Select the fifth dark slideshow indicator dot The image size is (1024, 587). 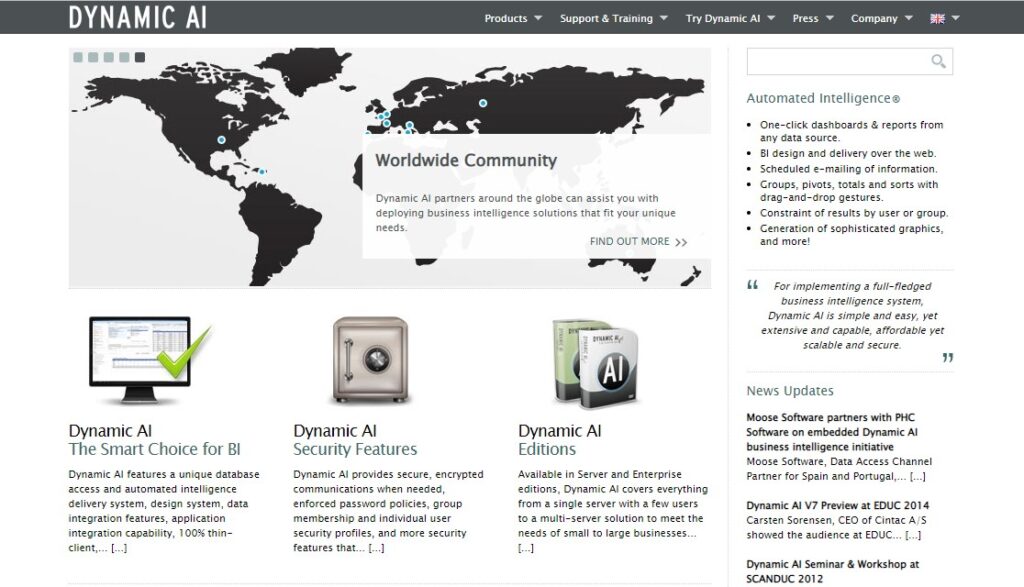click(x=140, y=57)
